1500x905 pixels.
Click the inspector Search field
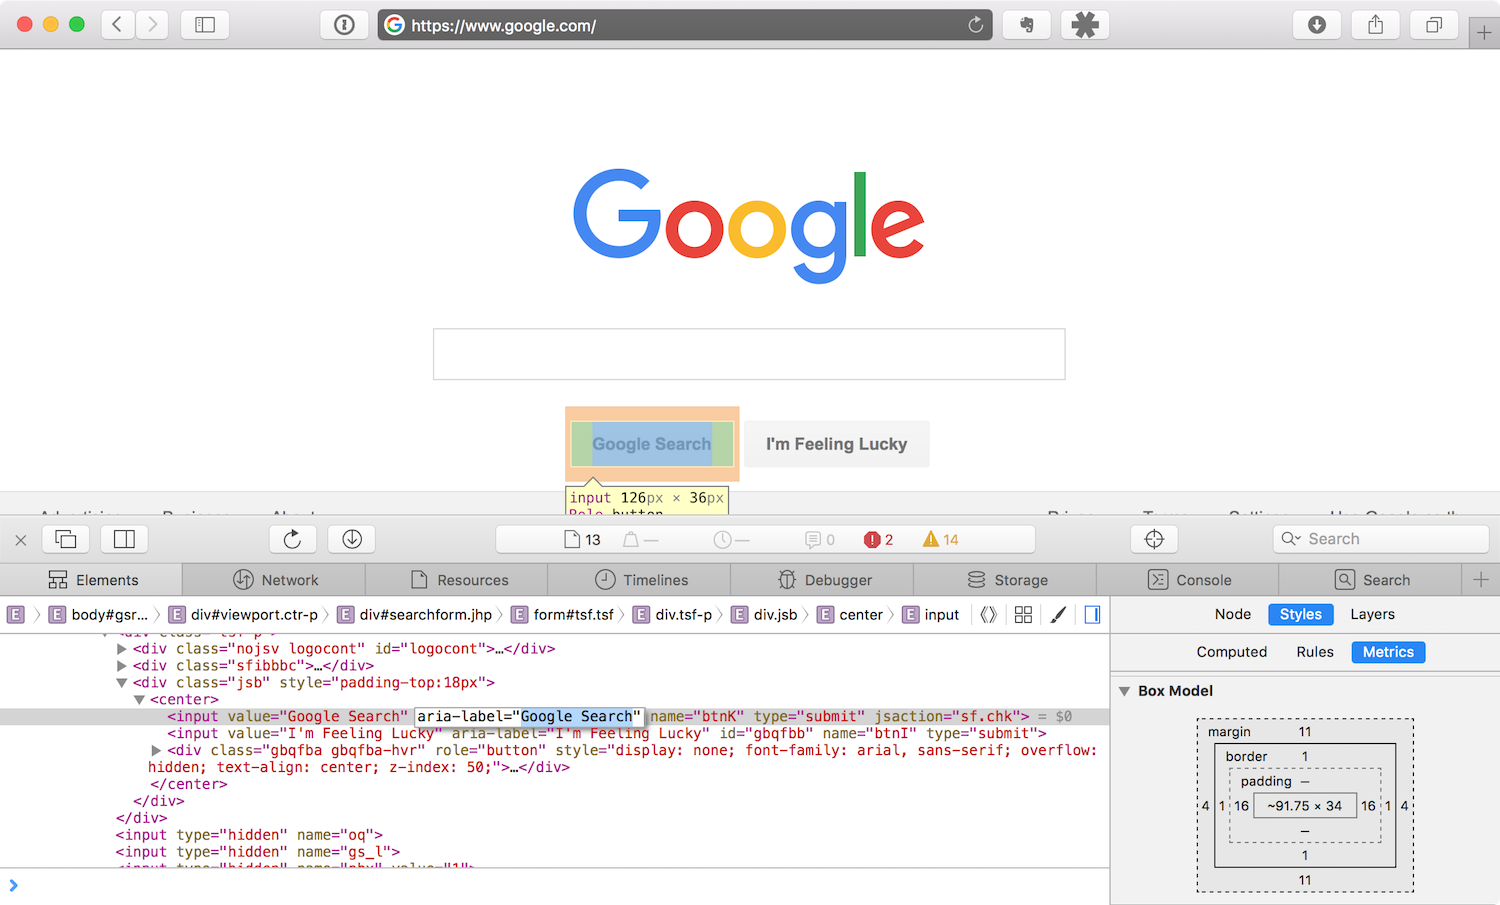[x=1380, y=538]
